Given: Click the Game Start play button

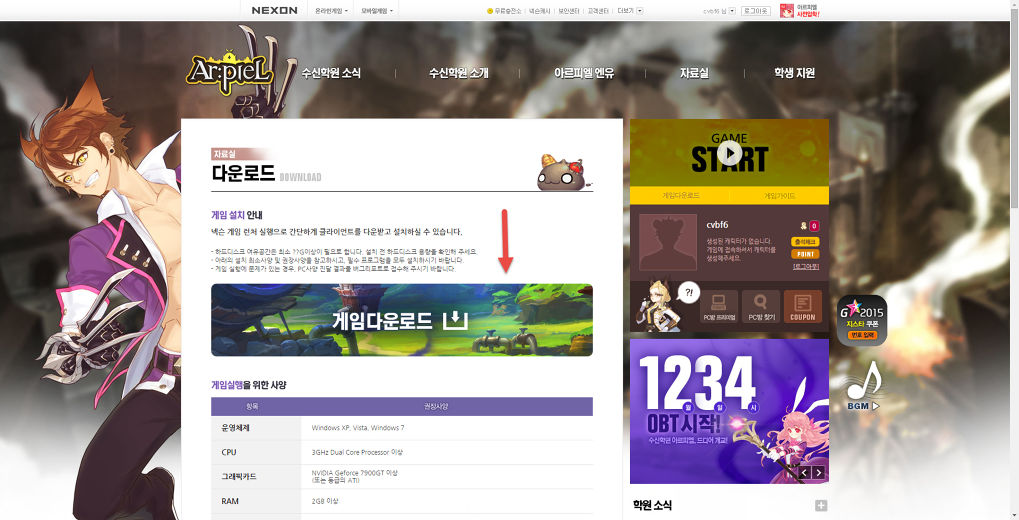Looking at the screenshot, I should (x=729, y=153).
